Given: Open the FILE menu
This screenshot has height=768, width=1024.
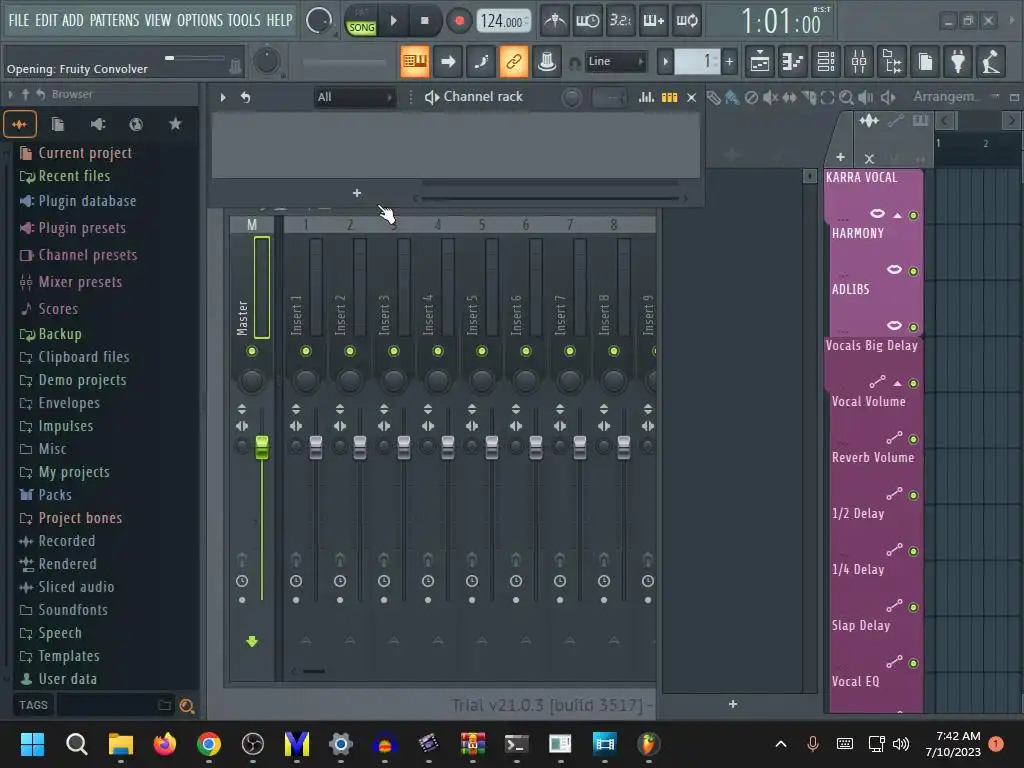Looking at the screenshot, I should click(19, 20).
